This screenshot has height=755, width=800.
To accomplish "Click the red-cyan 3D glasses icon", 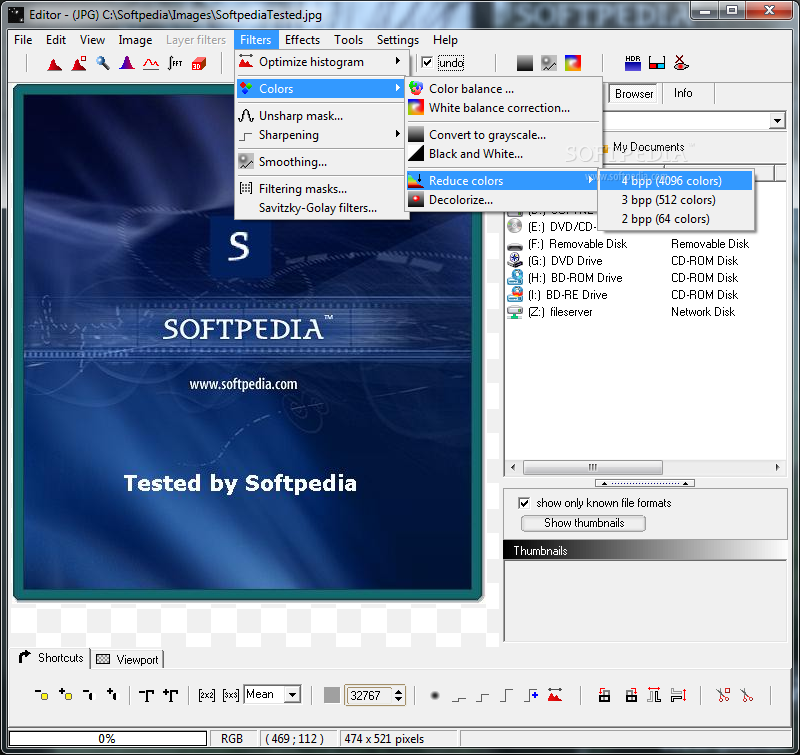I will tap(657, 63).
